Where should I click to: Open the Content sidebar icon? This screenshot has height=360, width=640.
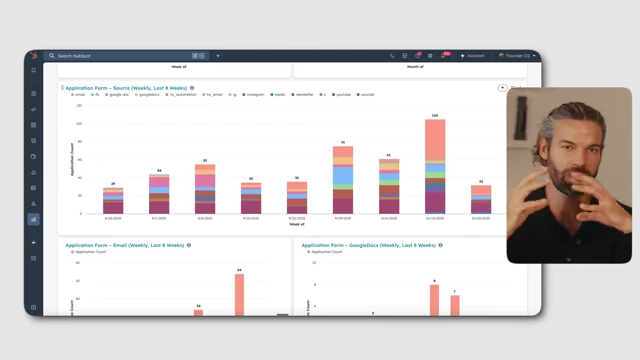(33, 125)
